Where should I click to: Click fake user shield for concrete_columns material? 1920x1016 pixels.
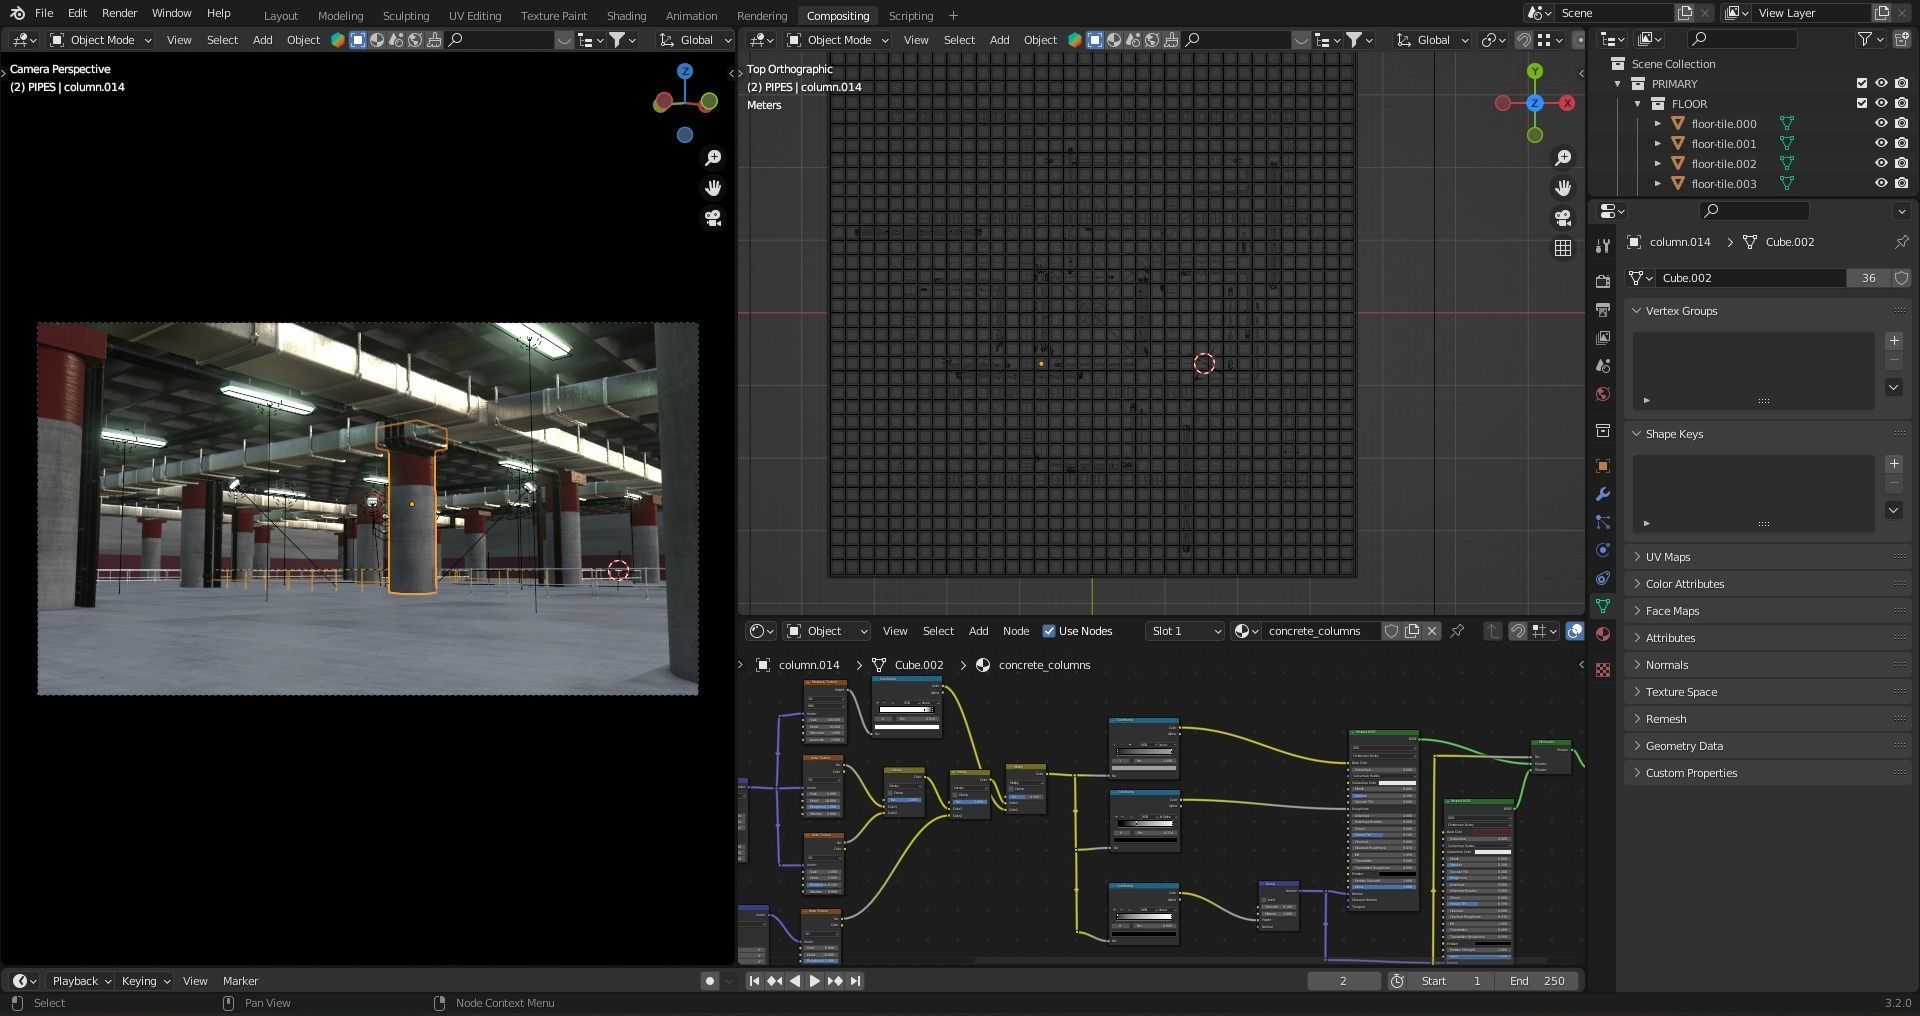point(1391,631)
